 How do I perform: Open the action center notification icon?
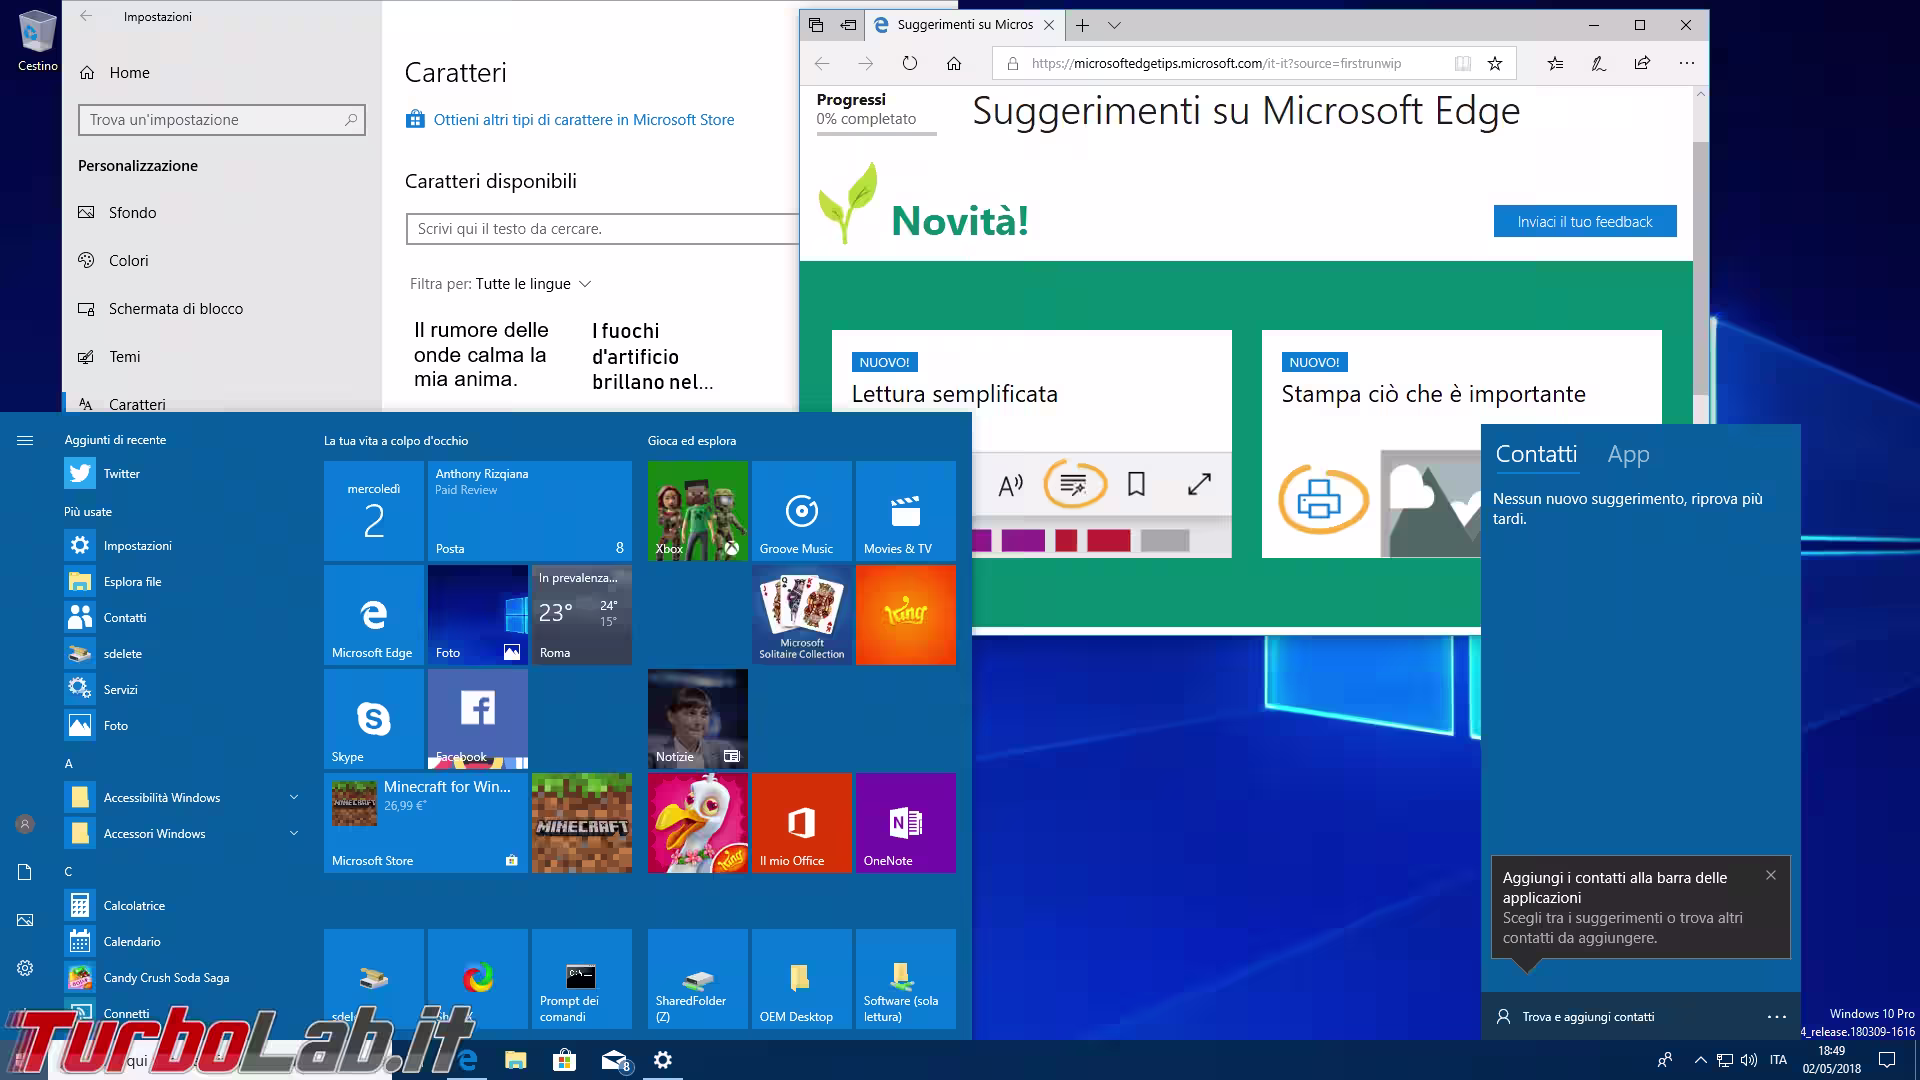click(x=1886, y=1060)
